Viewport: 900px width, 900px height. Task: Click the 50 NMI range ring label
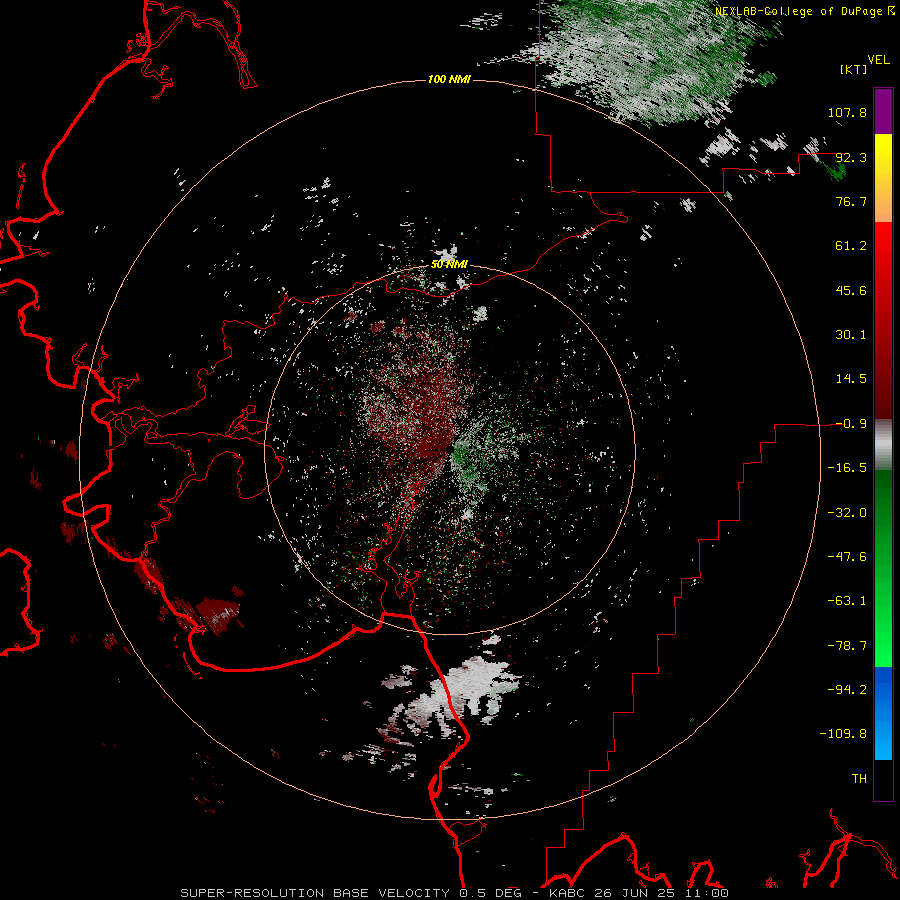coord(449,265)
